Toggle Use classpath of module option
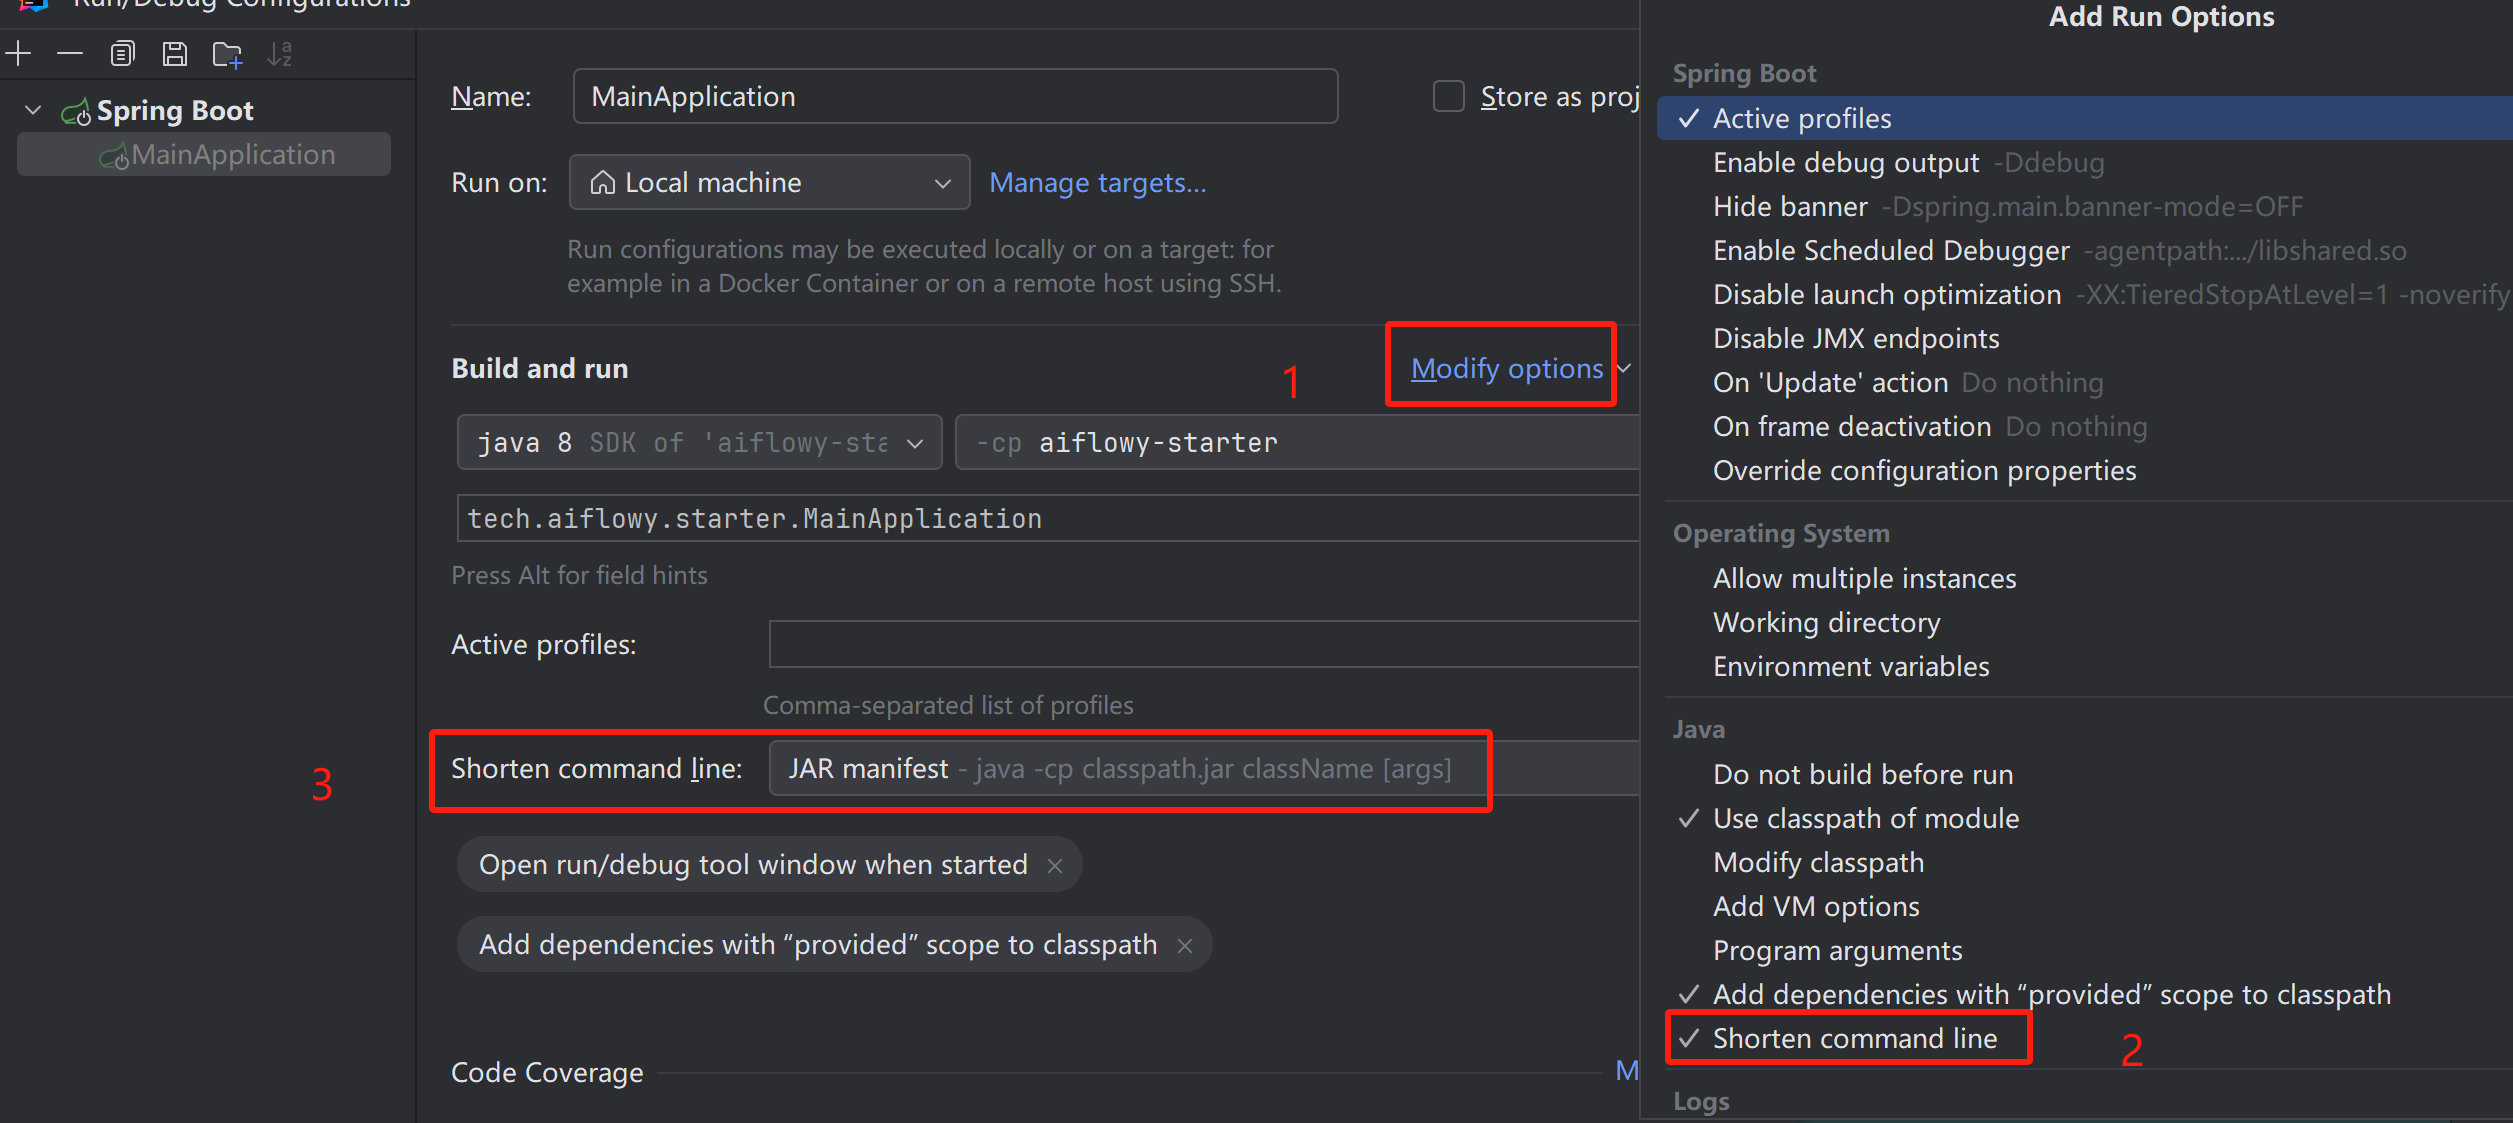Viewport: 2513px width, 1123px height. click(1865, 819)
